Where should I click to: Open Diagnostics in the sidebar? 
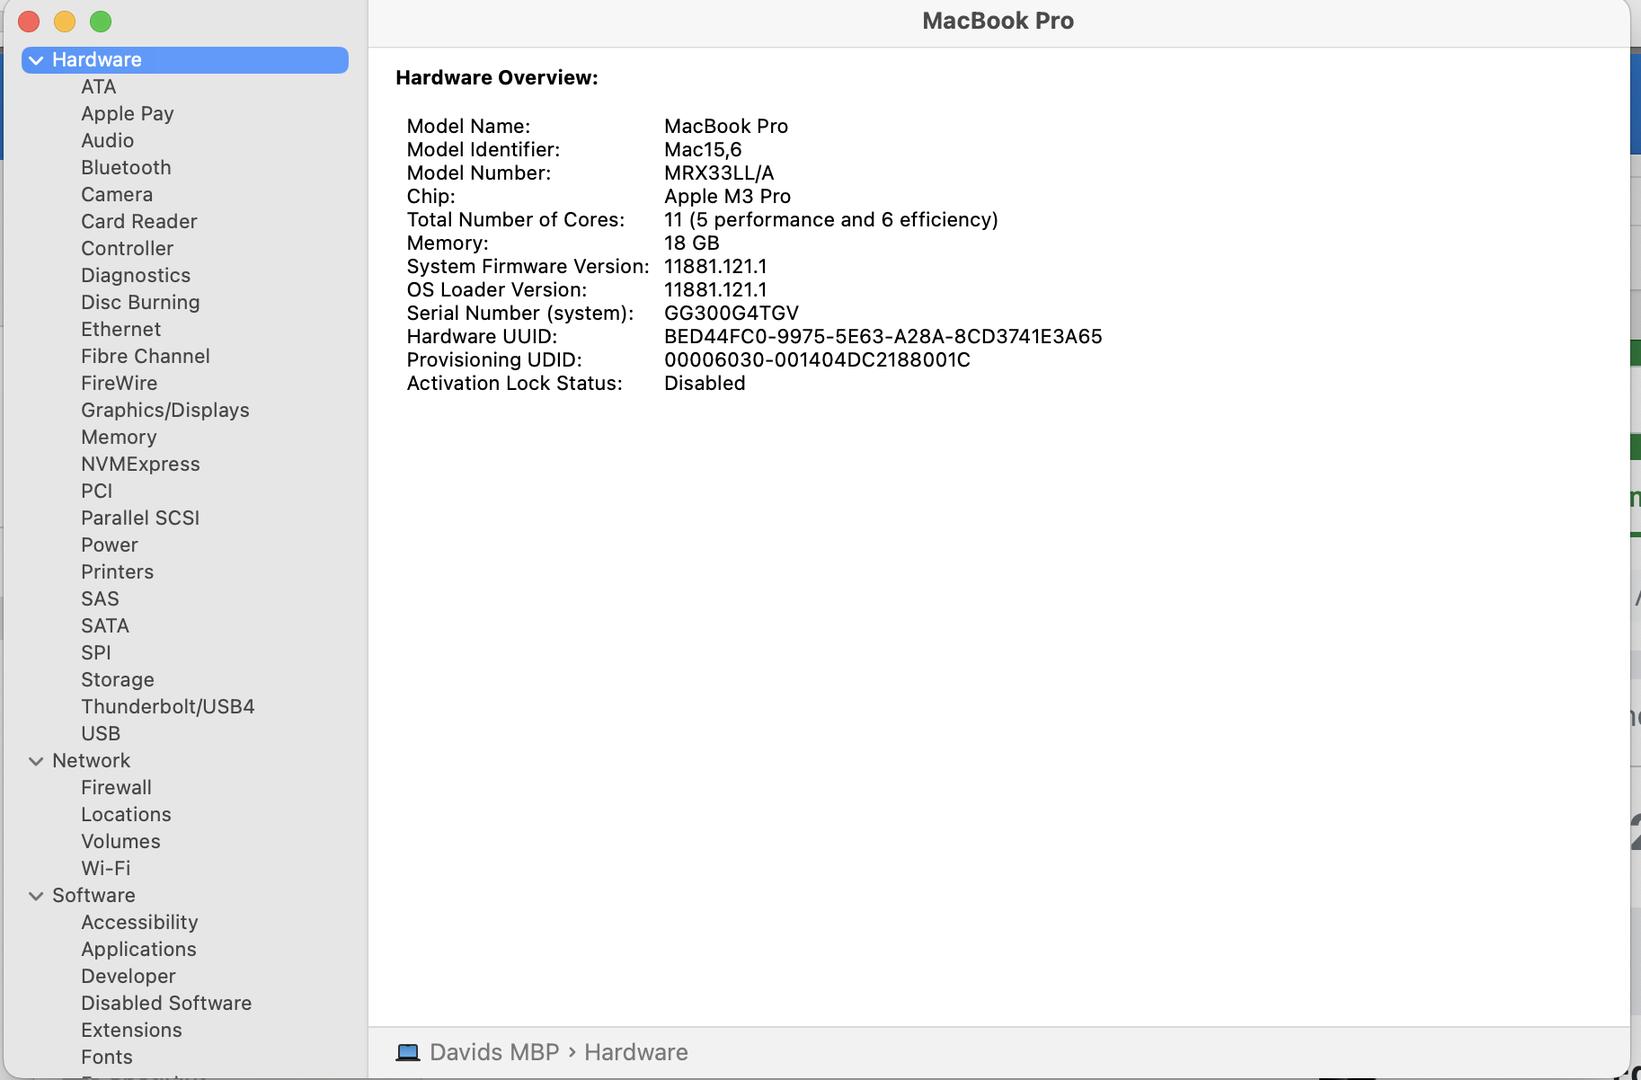click(x=136, y=276)
